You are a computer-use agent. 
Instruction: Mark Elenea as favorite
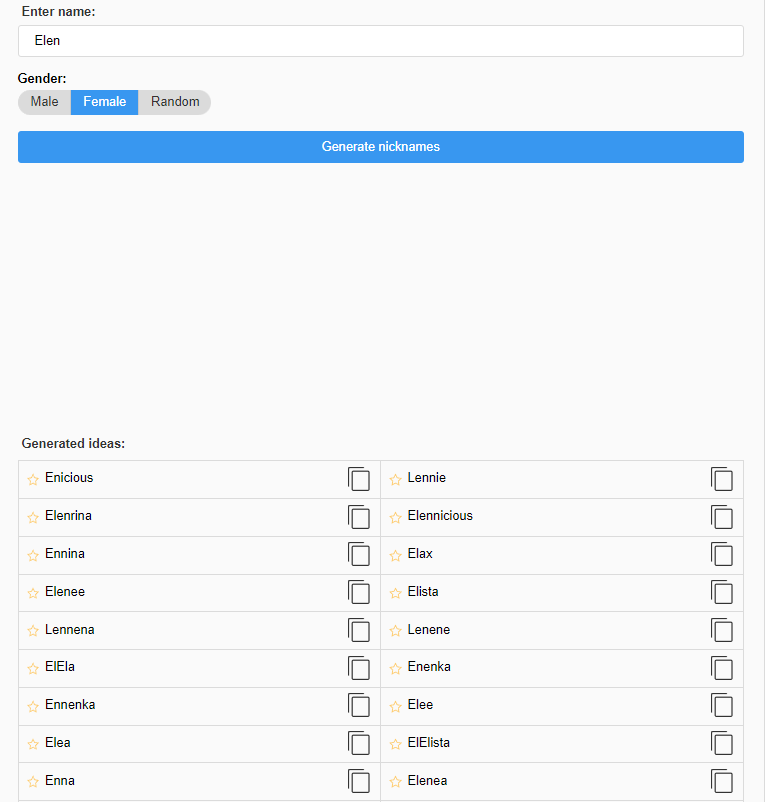[x=396, y=783]
